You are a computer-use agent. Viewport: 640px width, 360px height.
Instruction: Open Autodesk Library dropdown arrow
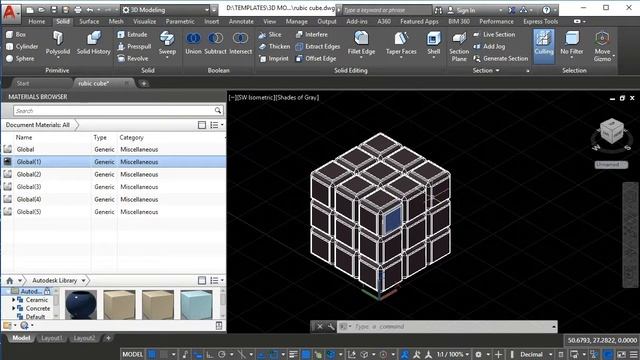point(84,280)
